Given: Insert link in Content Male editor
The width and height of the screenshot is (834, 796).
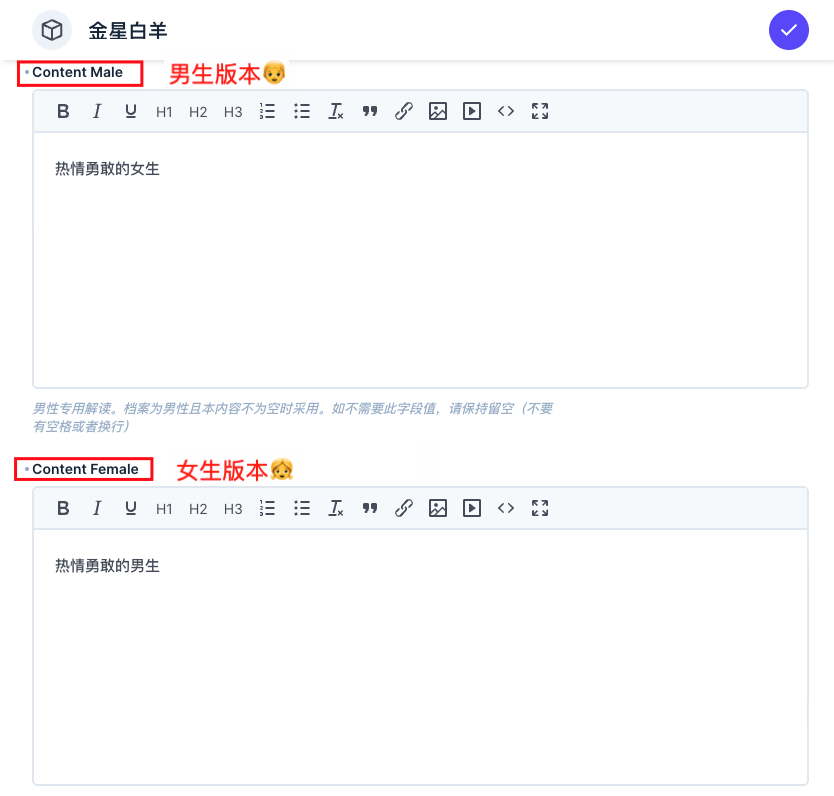Looking at the screenshot, I should (x=403, y=112).
